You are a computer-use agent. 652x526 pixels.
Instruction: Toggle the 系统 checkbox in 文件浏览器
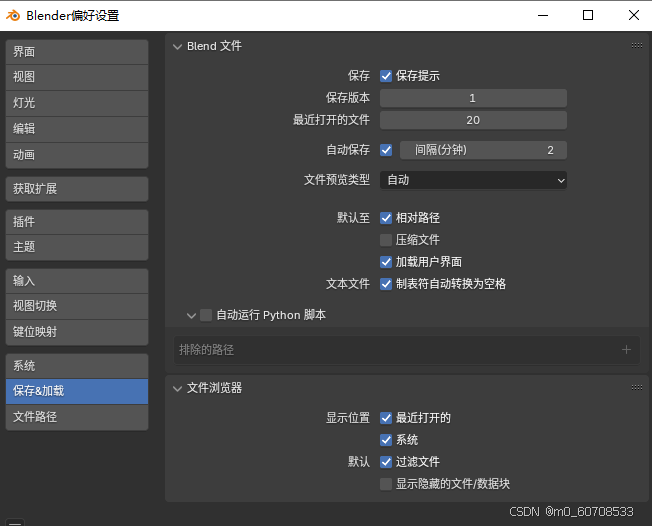click(x=386, y=440)
